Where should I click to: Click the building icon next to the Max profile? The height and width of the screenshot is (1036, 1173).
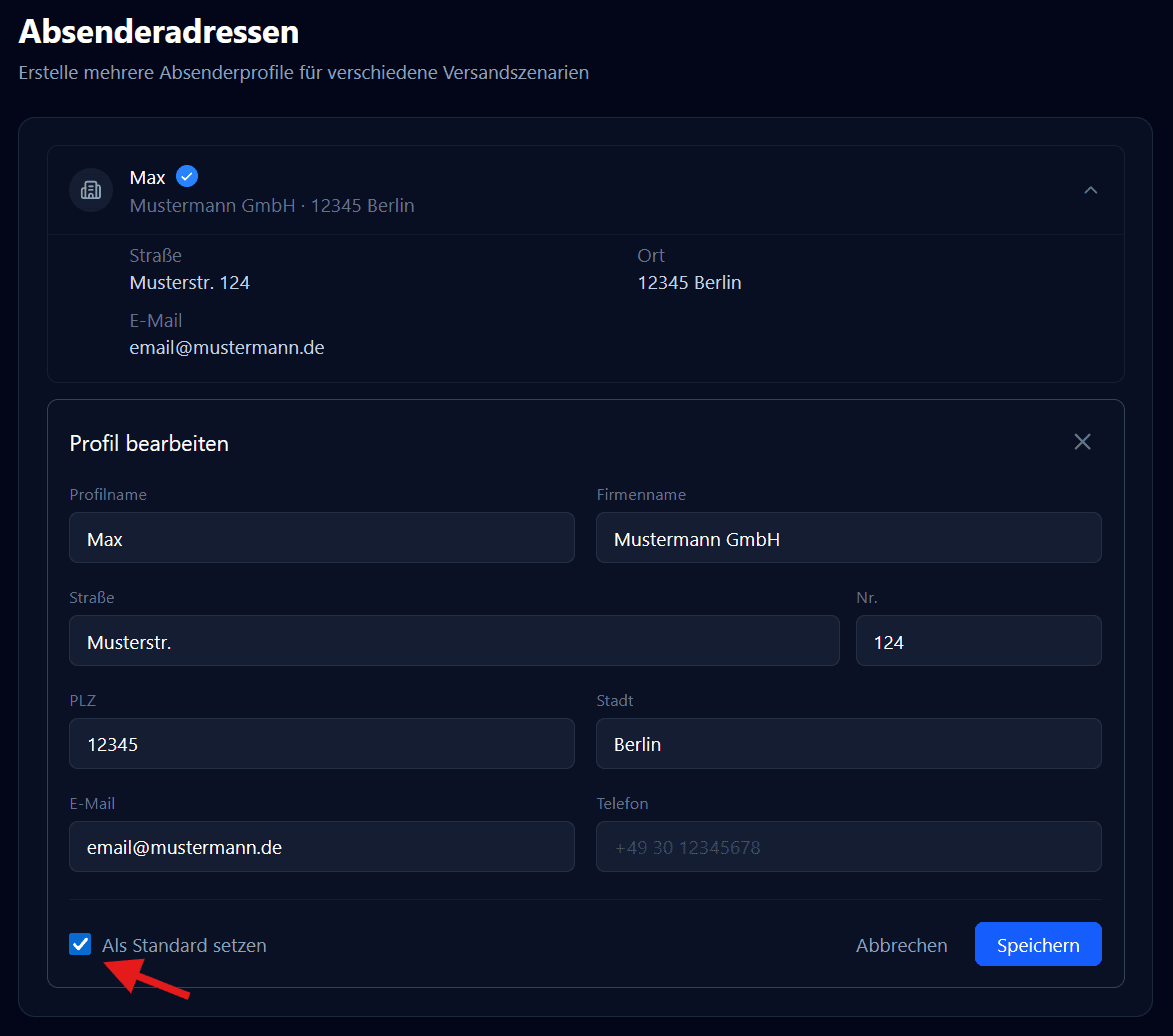[90, 190]
